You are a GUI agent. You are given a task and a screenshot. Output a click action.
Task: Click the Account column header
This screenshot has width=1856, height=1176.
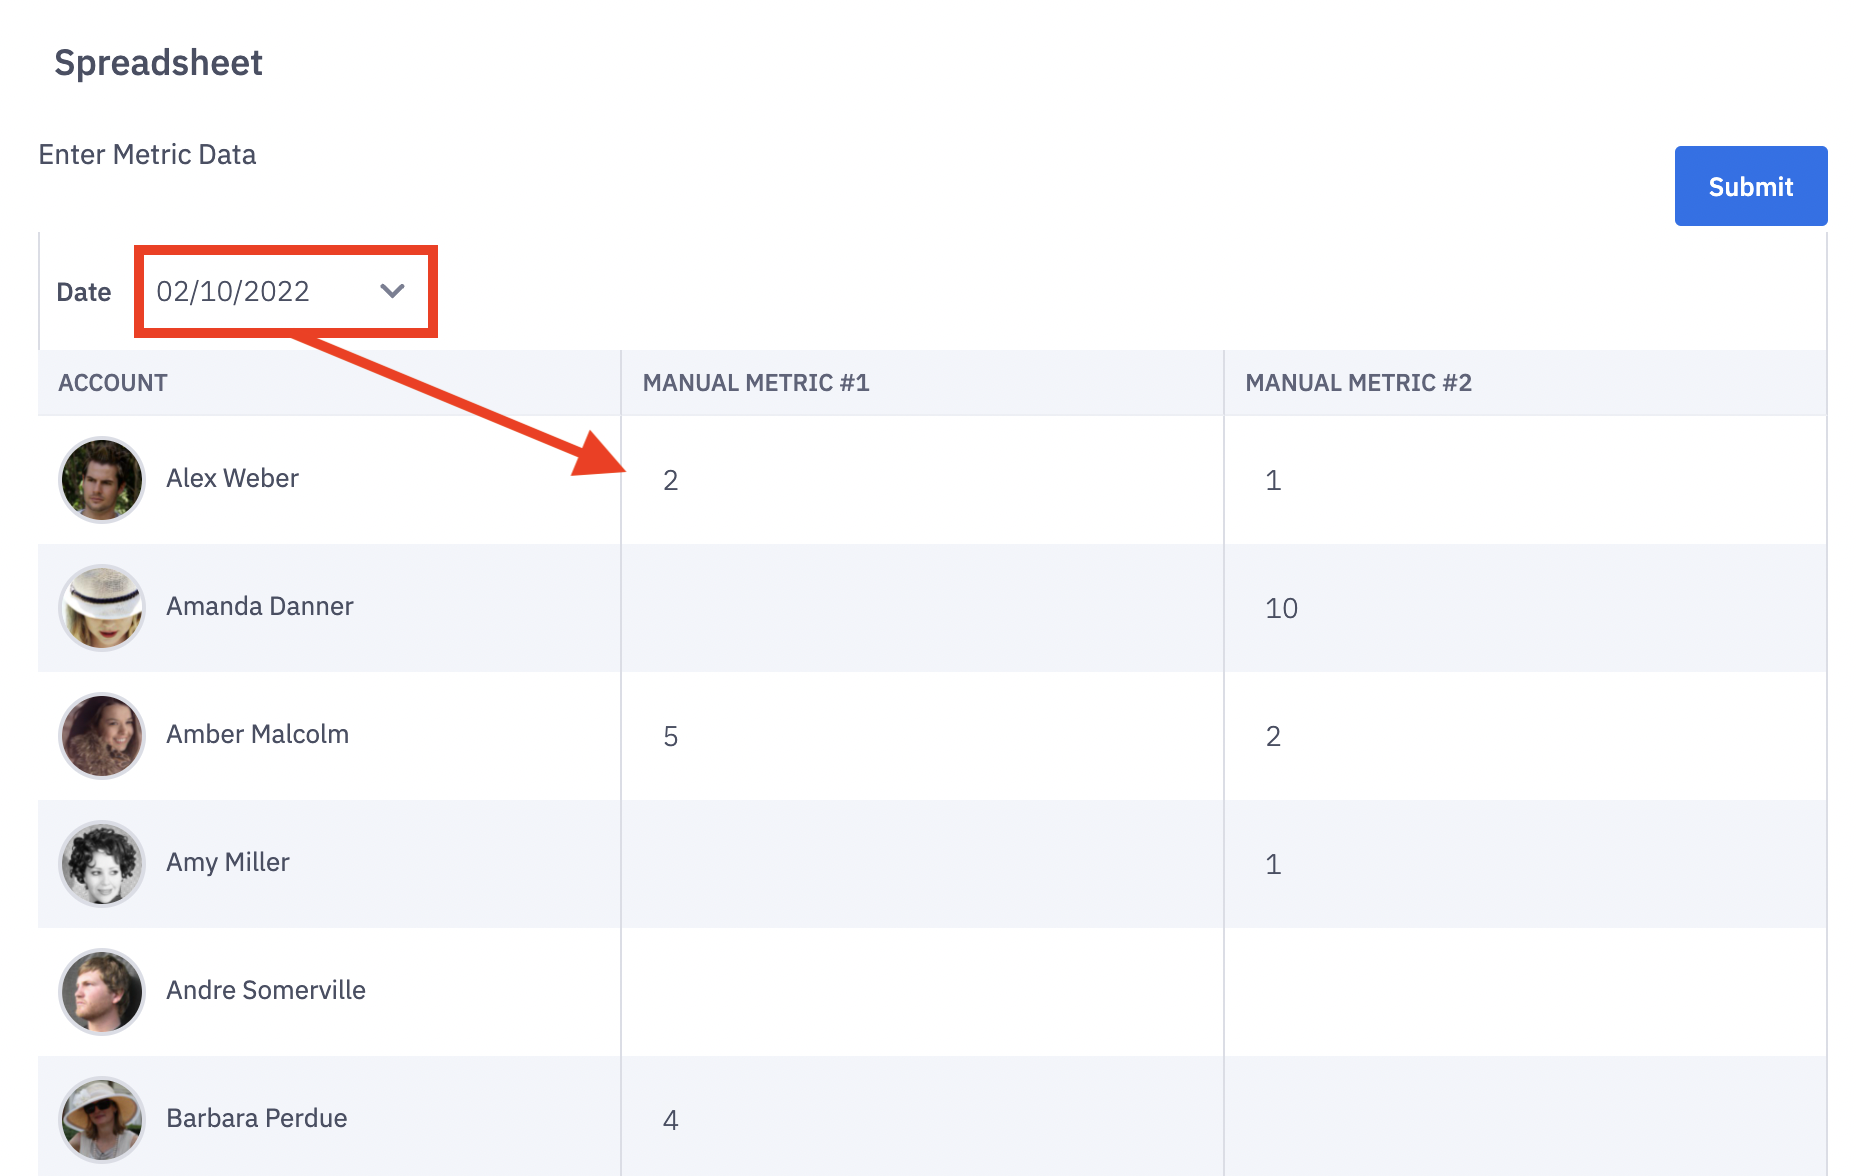pyautogui.click(x=113, y=383)
